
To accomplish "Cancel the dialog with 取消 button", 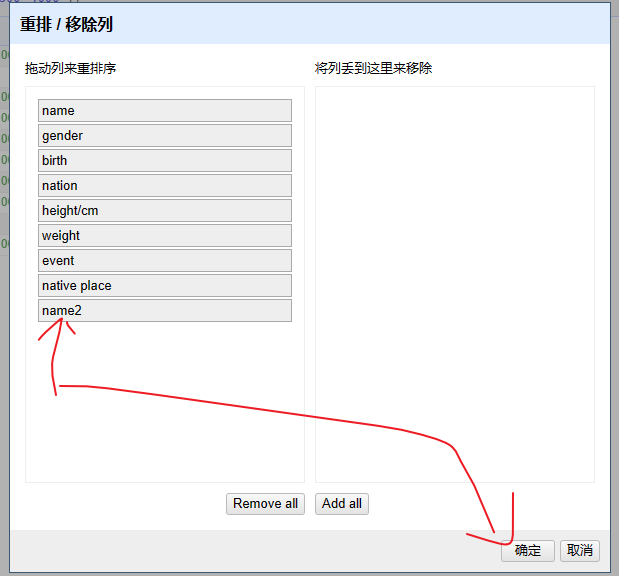I will [x=580, y=550].
